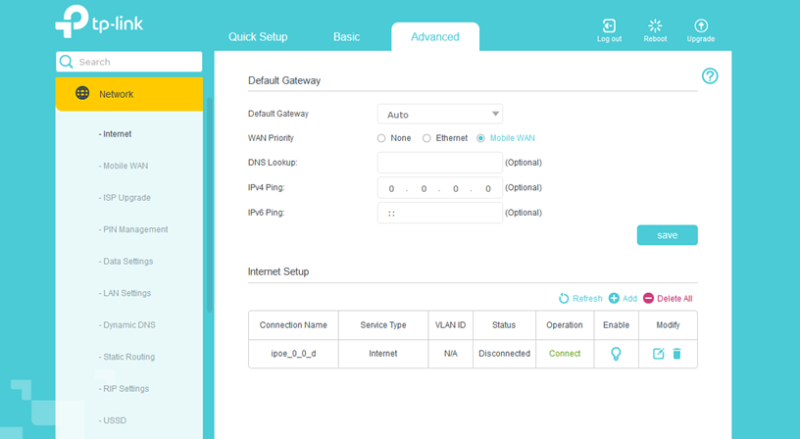Click the search magnifier icon
800x439 pixels.
pyautogui.click(x=66, y=62)
